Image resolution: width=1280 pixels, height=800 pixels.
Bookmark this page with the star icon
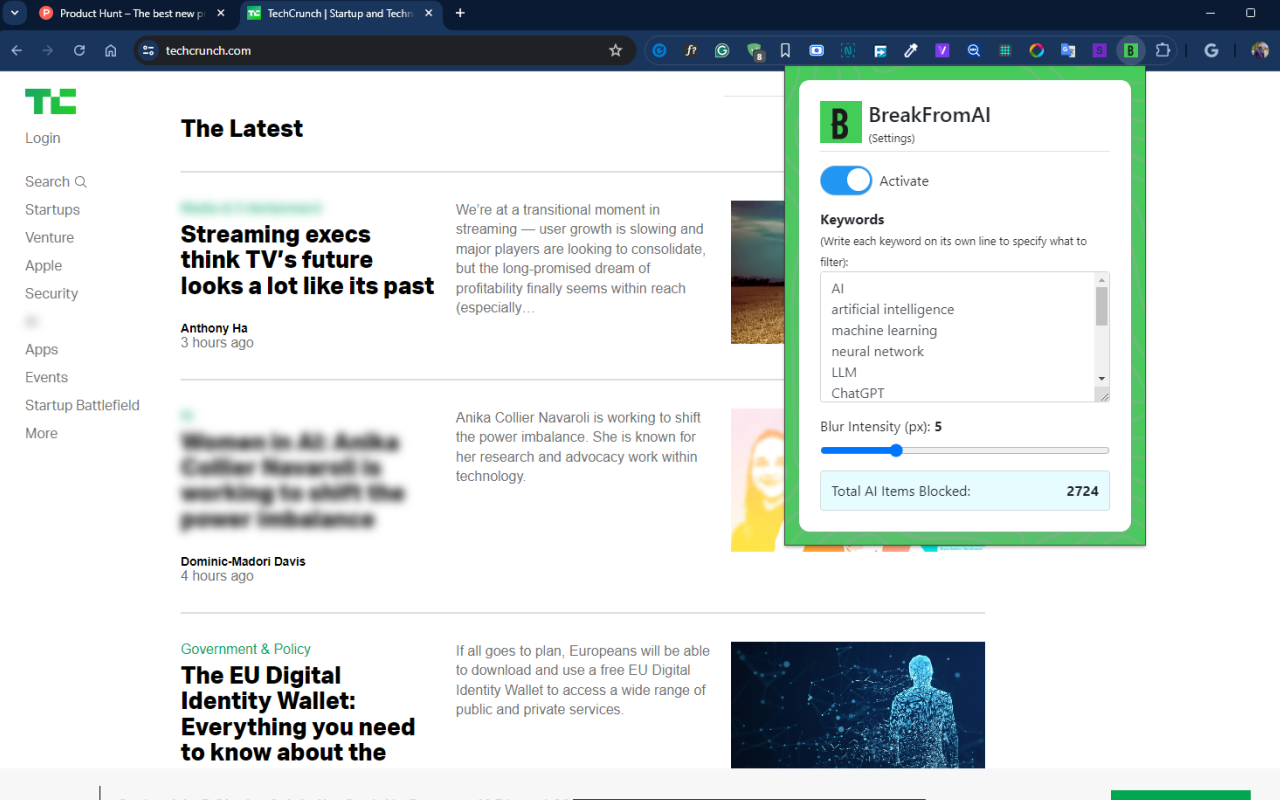[x=616, y=50]
